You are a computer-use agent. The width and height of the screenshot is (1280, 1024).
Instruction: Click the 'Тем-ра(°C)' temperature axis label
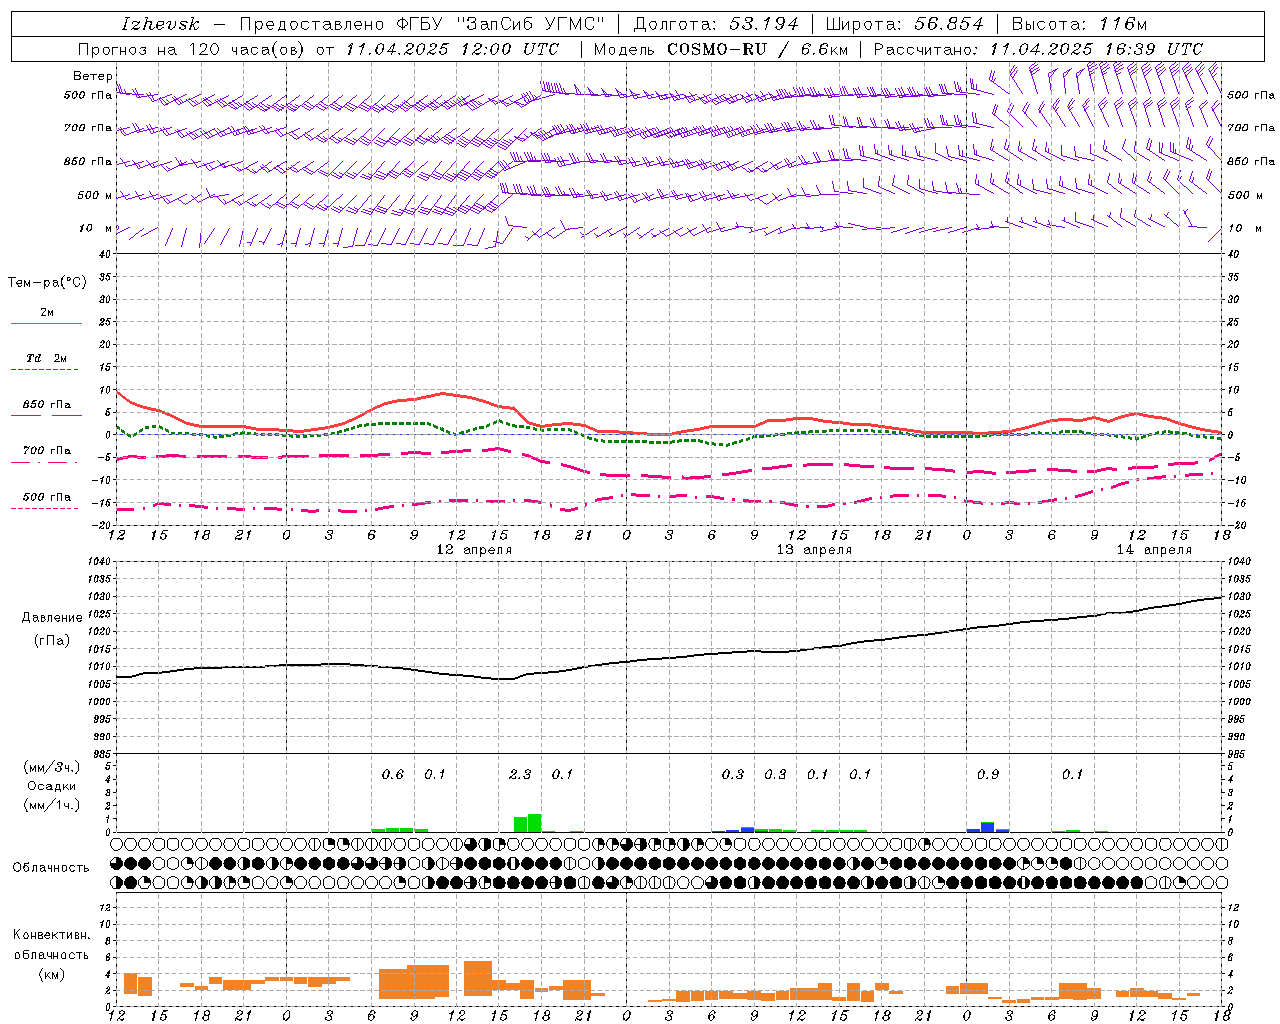coord(47,283)
